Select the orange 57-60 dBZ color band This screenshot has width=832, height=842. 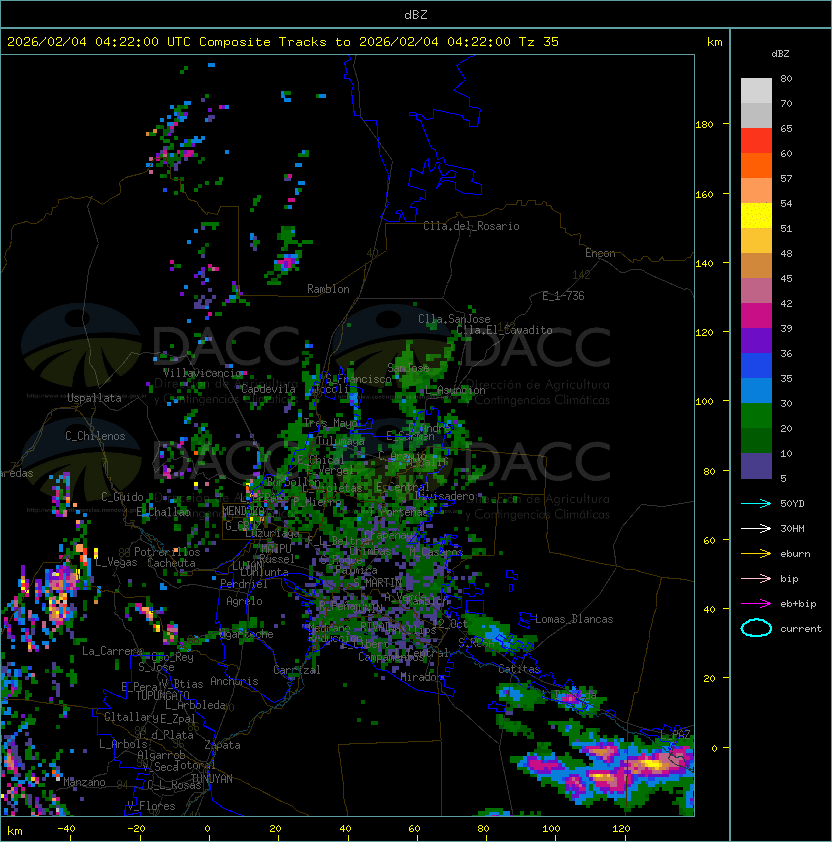point(756,166)
